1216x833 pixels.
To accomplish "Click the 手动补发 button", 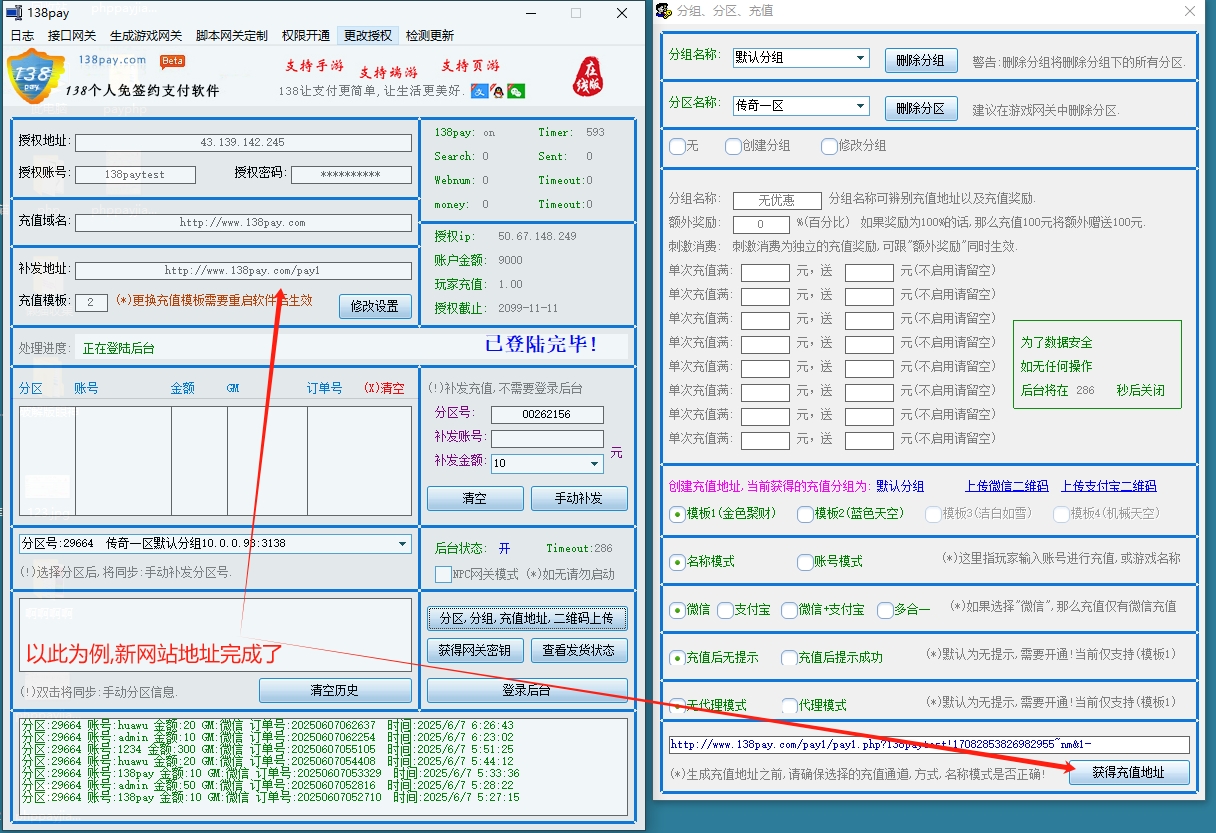I will (579, 498).
